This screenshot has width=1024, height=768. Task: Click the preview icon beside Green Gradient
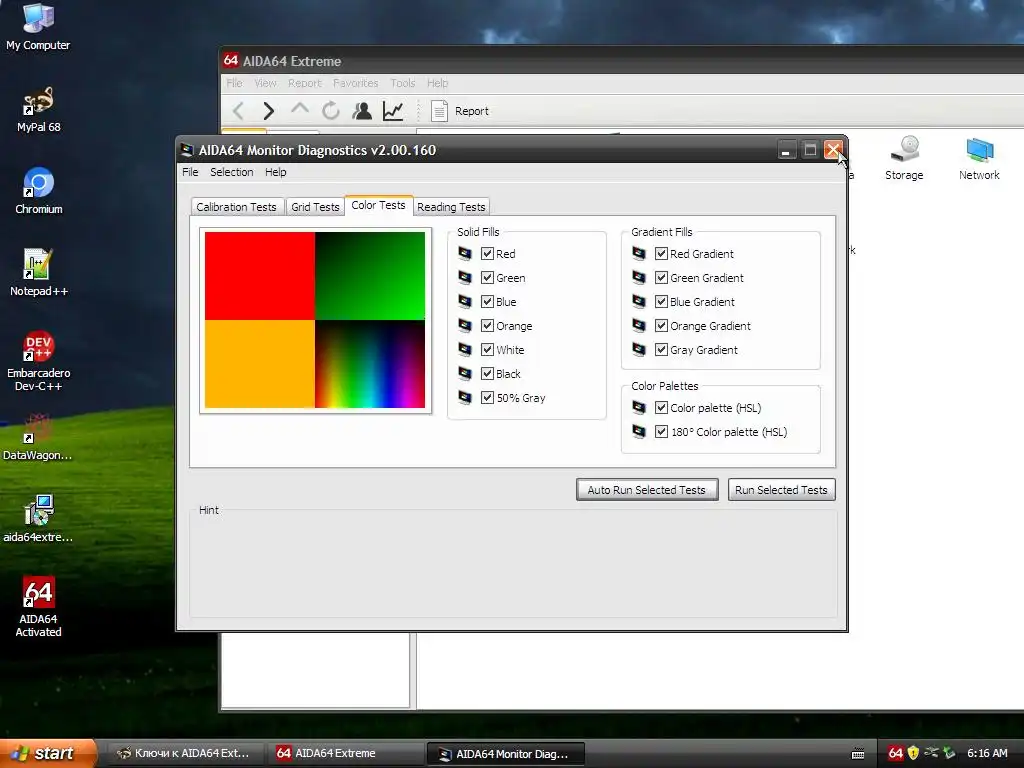[639, 278]
